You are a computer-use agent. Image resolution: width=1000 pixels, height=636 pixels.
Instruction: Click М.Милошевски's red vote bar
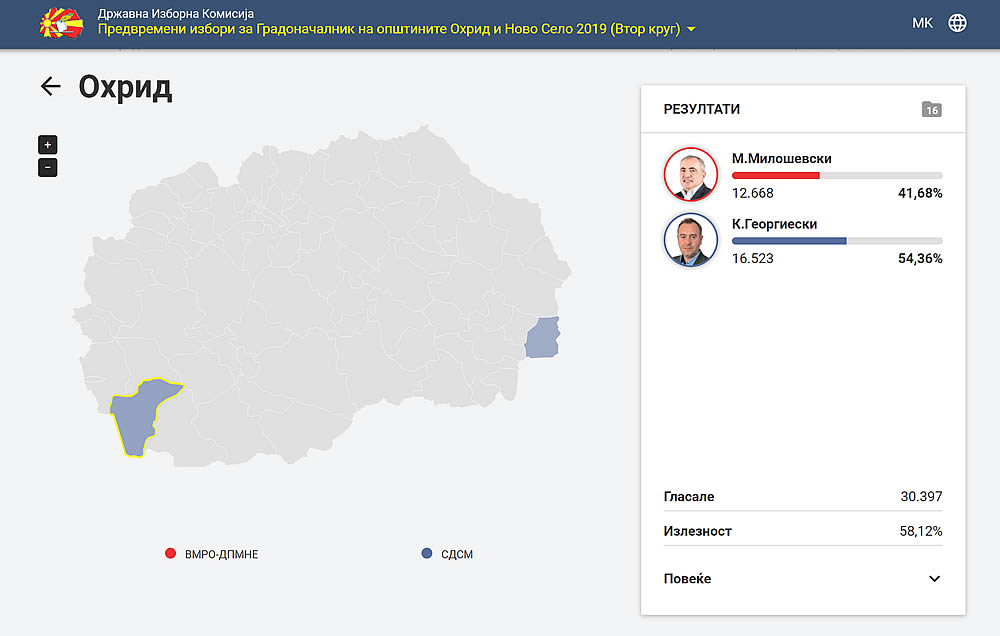point(775,175)
